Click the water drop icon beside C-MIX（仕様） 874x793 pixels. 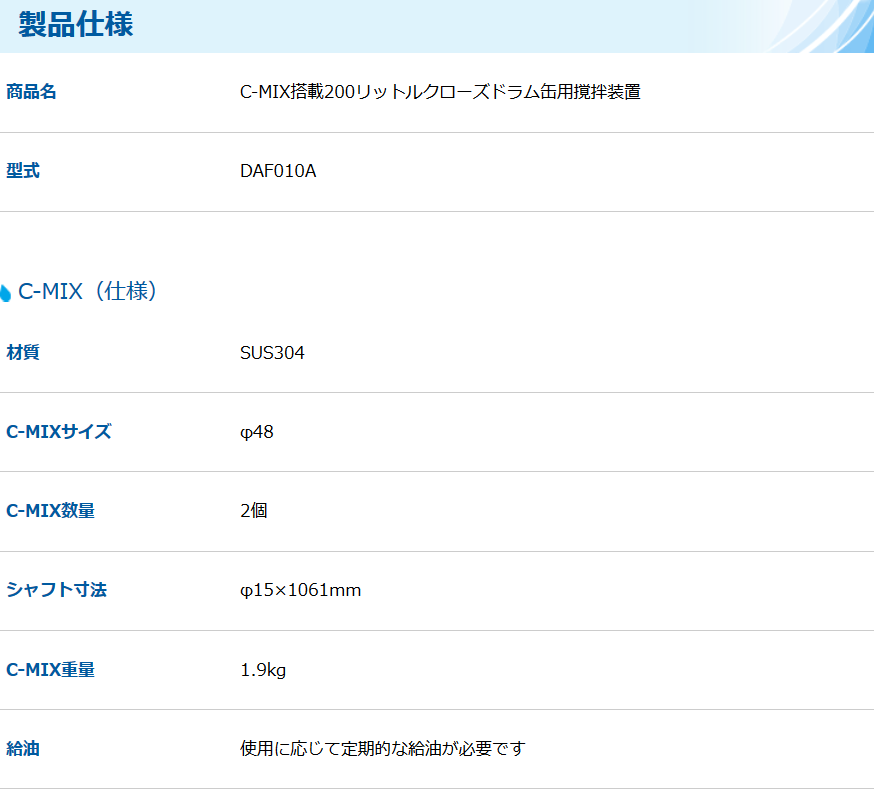click(6, 293)
